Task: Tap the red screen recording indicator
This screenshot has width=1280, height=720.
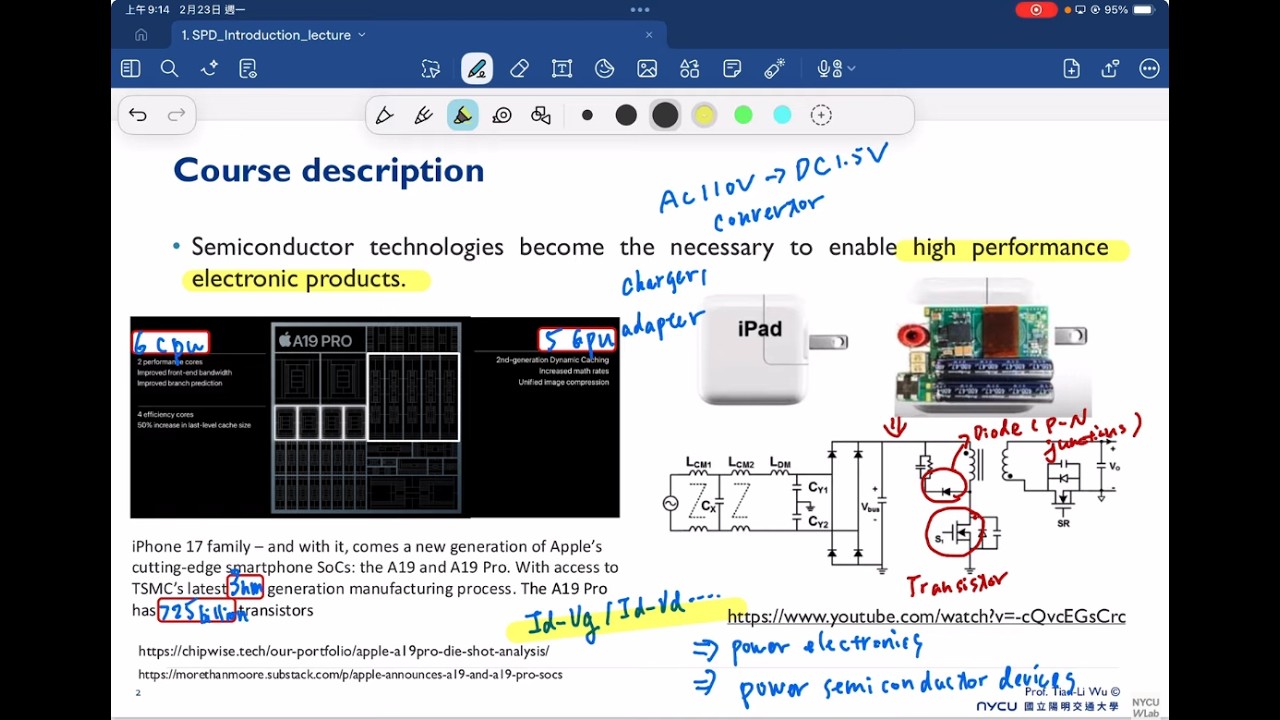Action: point(1036,10)
